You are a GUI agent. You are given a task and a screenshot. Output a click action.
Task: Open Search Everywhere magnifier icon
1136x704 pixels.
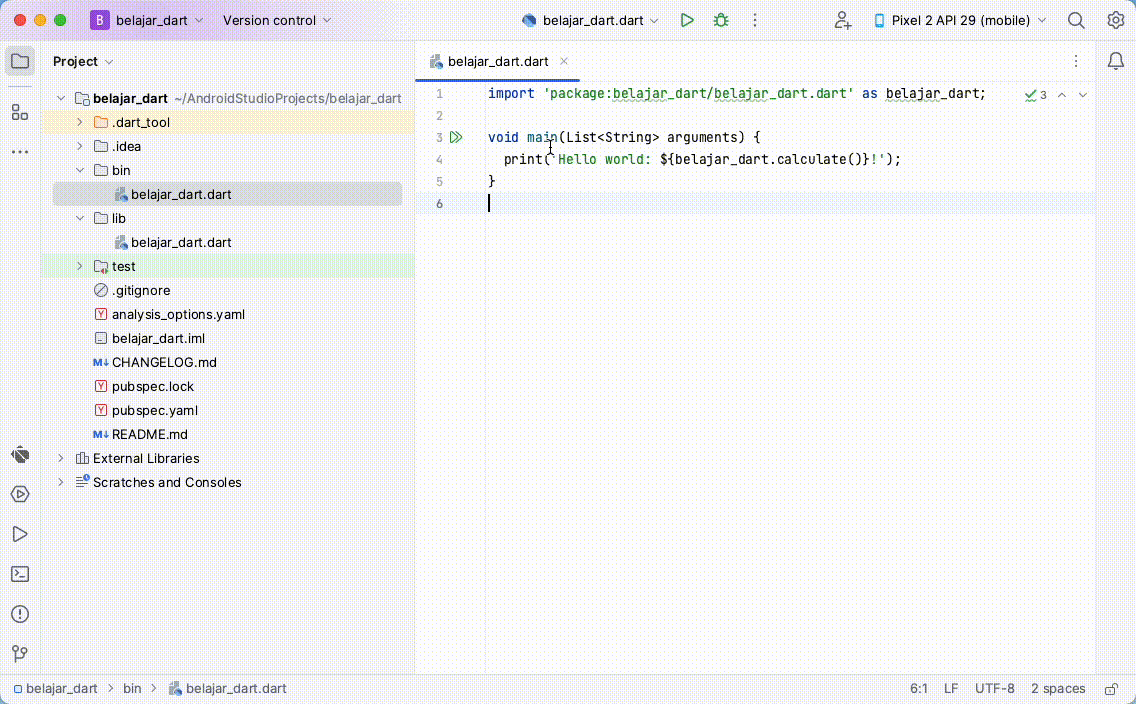coord(1076,20)
